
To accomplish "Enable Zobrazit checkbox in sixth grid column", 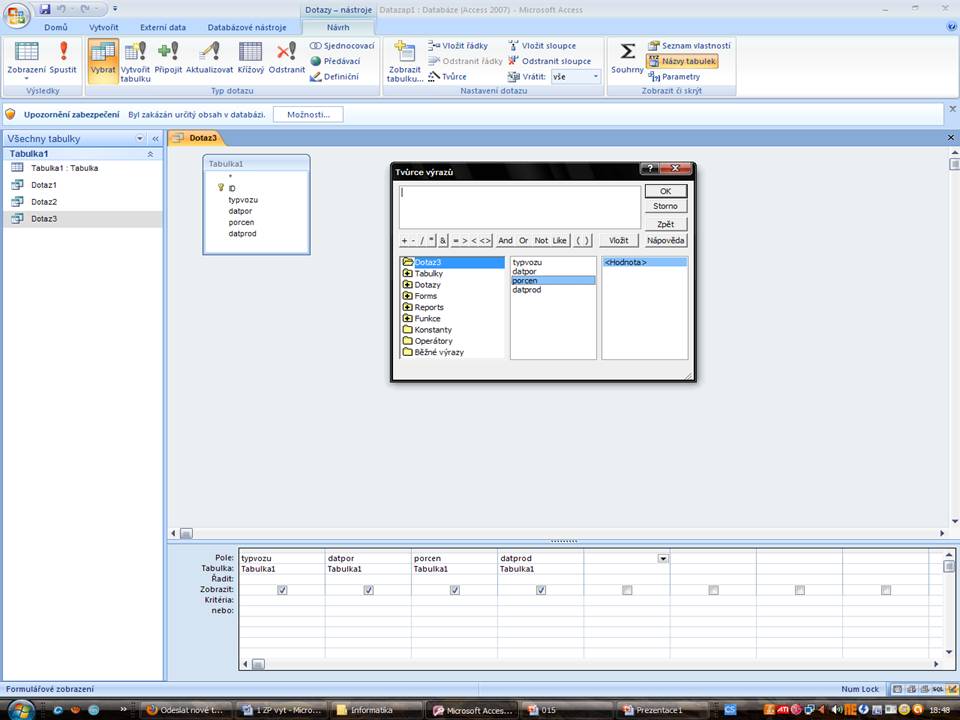I will [713, 590].
